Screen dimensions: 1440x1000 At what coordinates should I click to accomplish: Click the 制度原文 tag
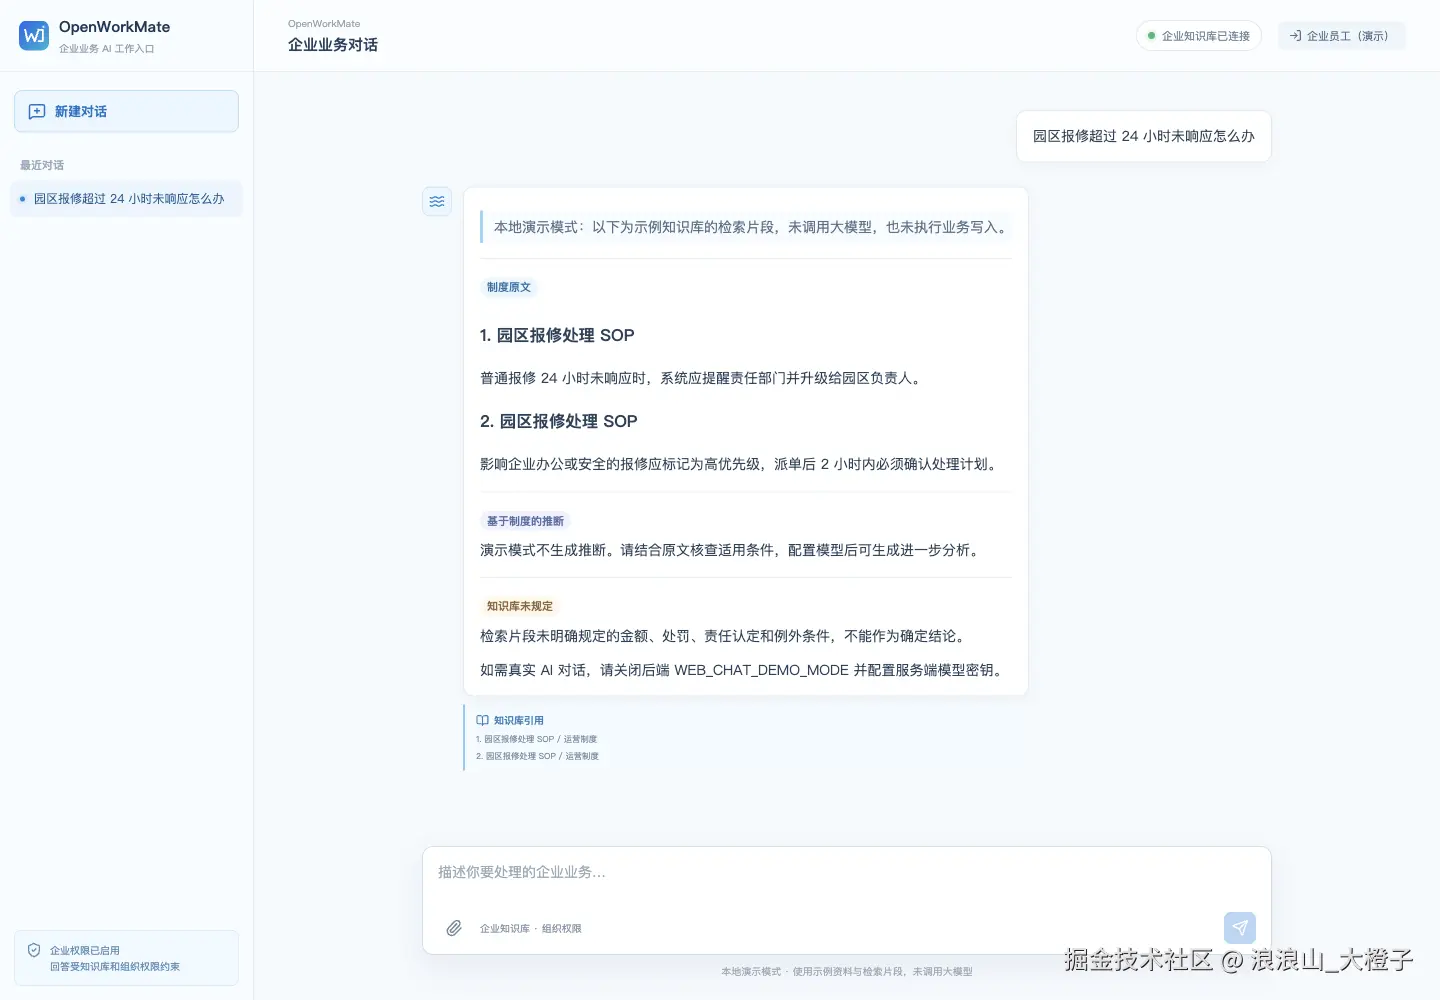pos(509,287)
